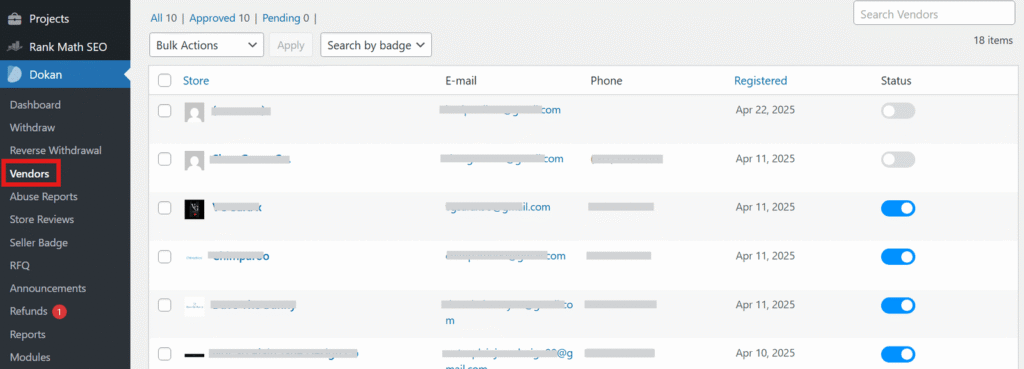Image resolution: width=1024 pixels, height=369 pixels.
Task: Open Store Reviews page
Action: tap(42, 219)
